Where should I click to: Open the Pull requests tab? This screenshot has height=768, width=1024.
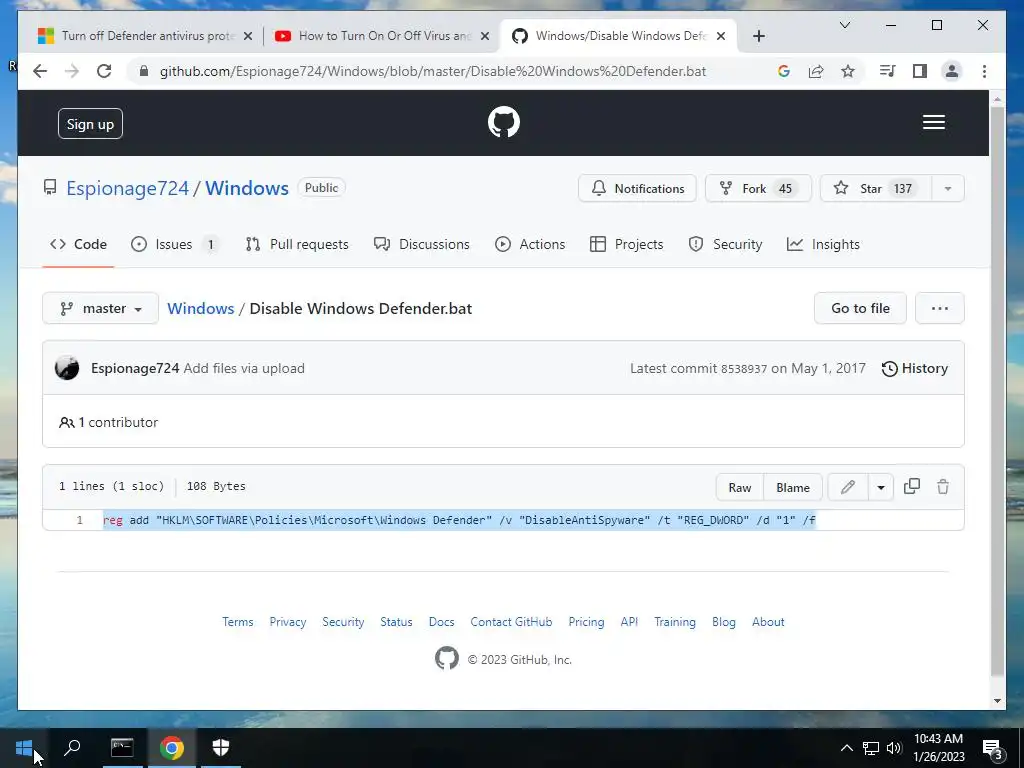pos(297,244)
